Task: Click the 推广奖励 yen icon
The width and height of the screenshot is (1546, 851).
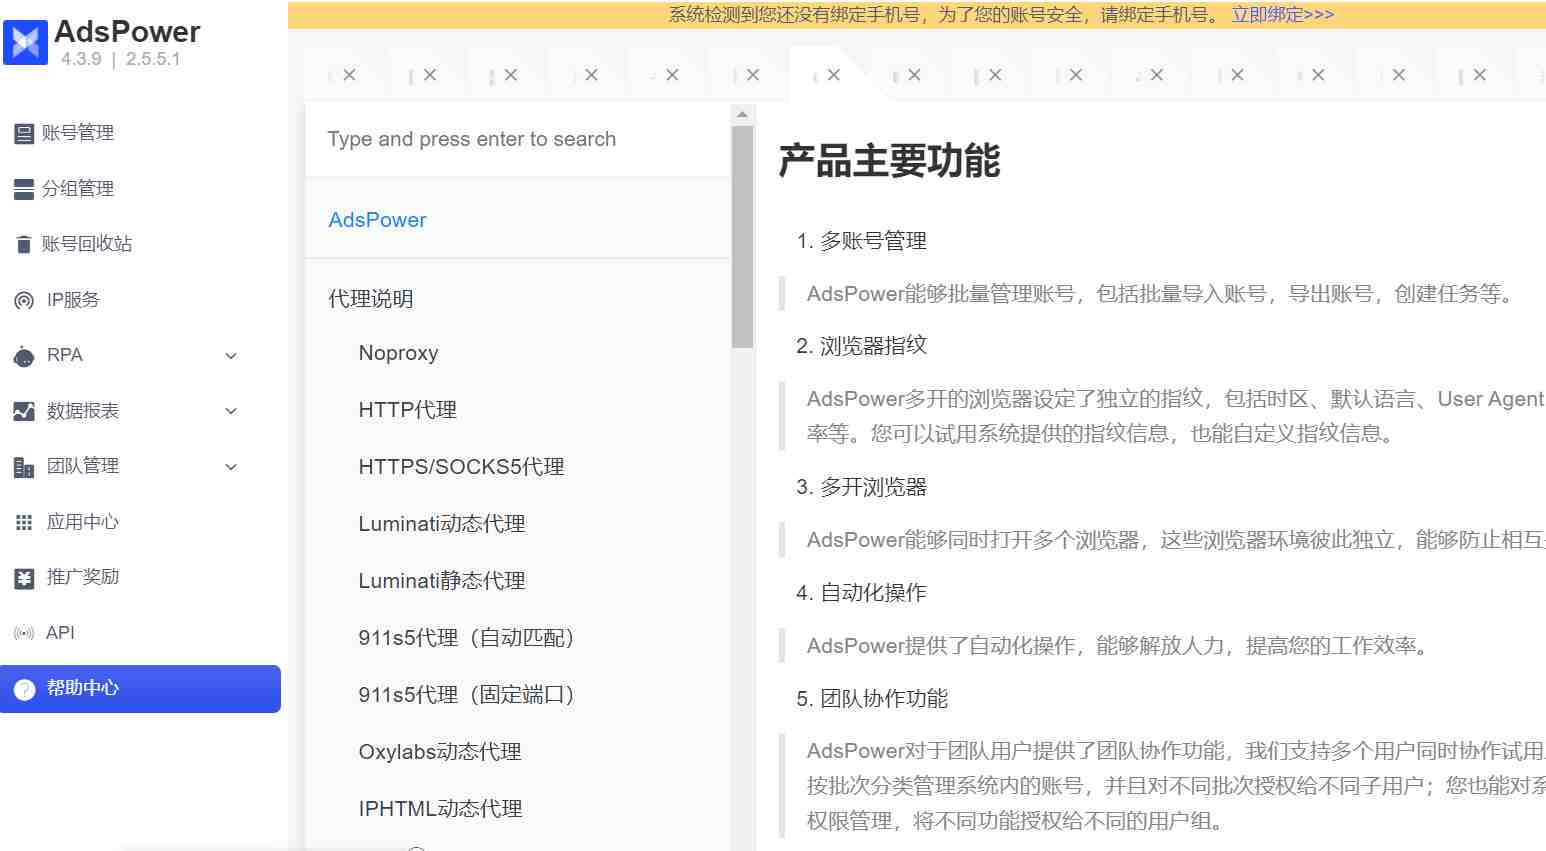Action: [x=24, y=578]
